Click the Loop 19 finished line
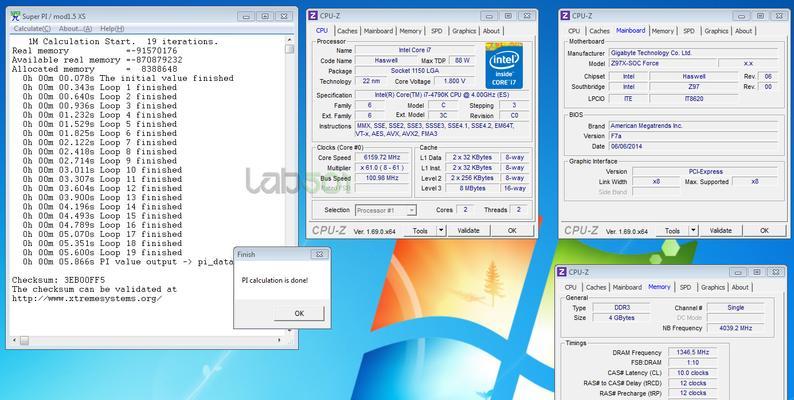This screenshot has width=794, height=400. pyautogui.click(x=102, y=253)
